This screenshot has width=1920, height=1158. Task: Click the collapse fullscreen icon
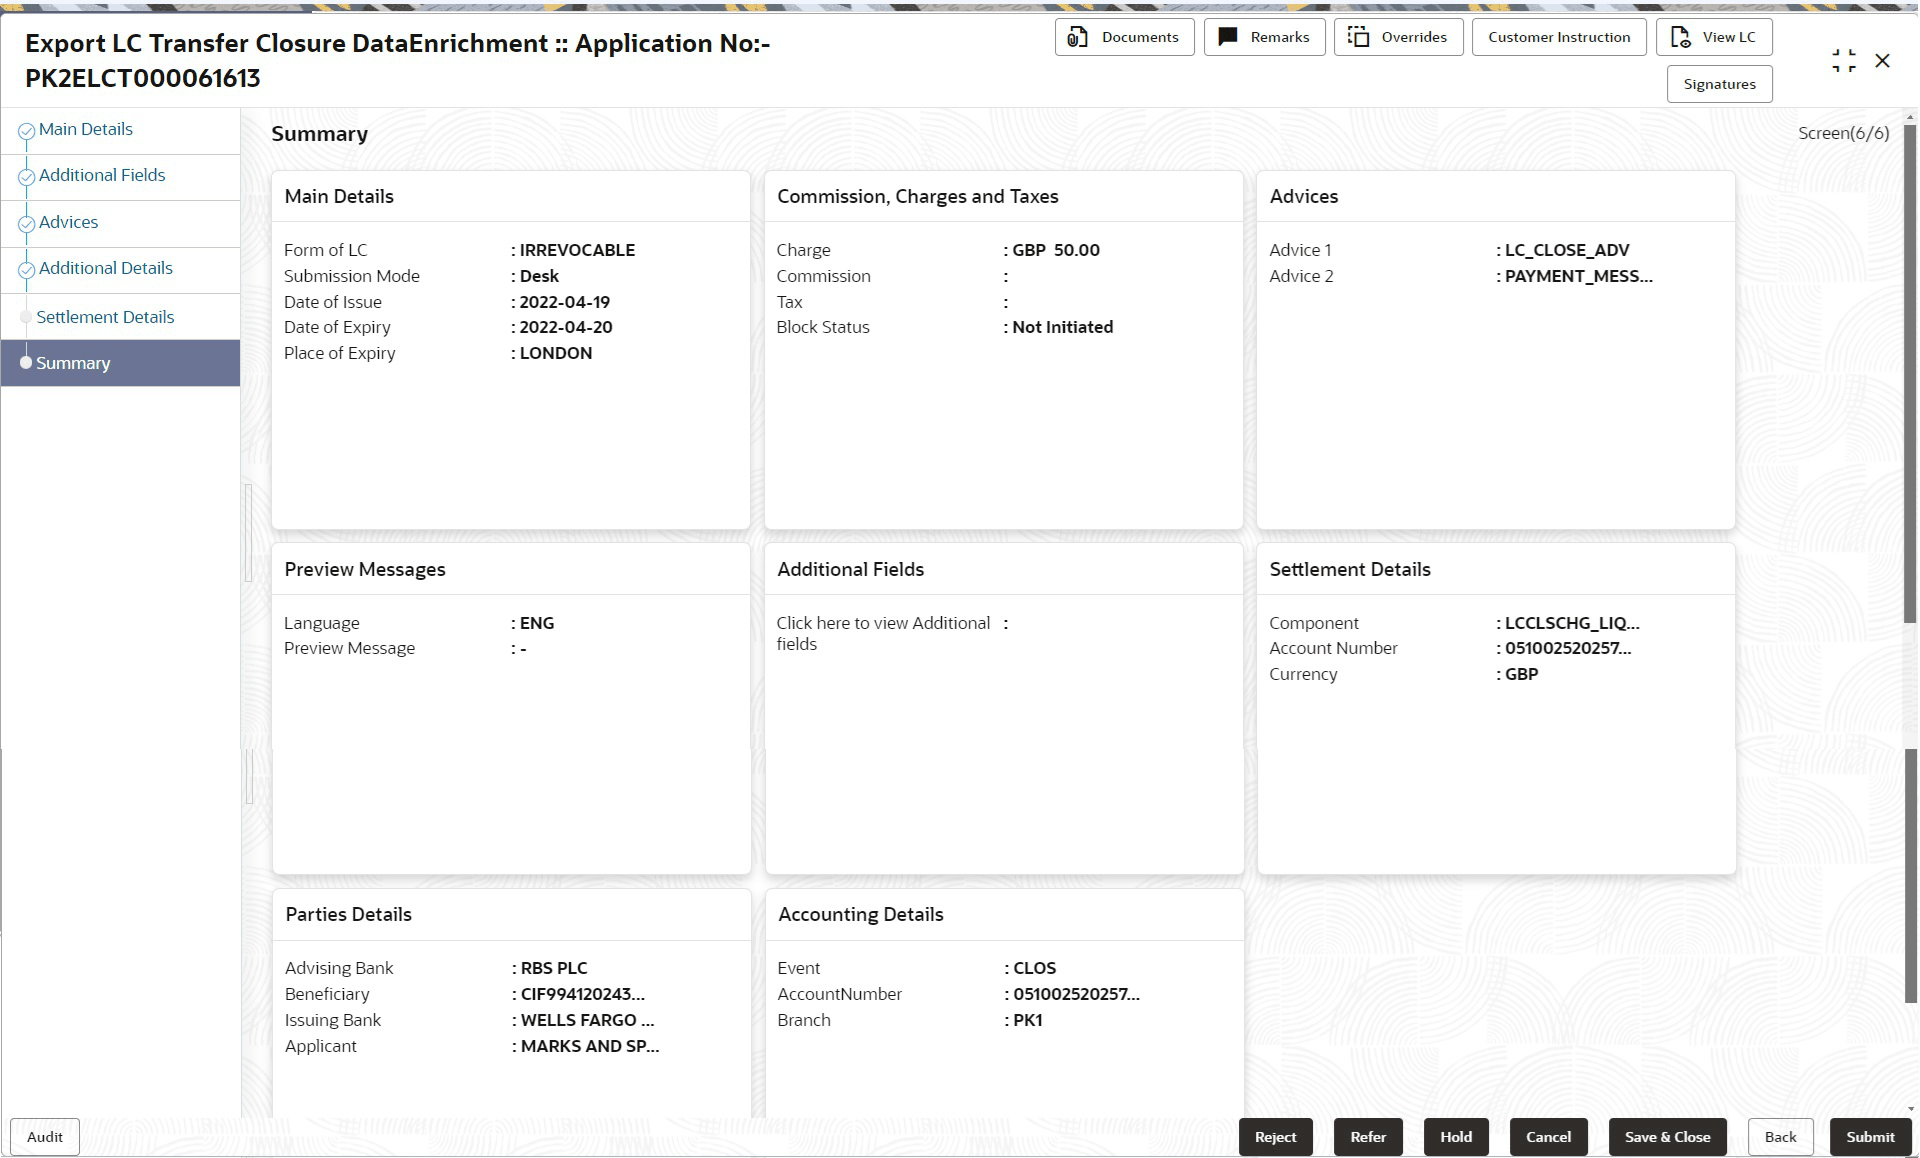pos(1843,61)
